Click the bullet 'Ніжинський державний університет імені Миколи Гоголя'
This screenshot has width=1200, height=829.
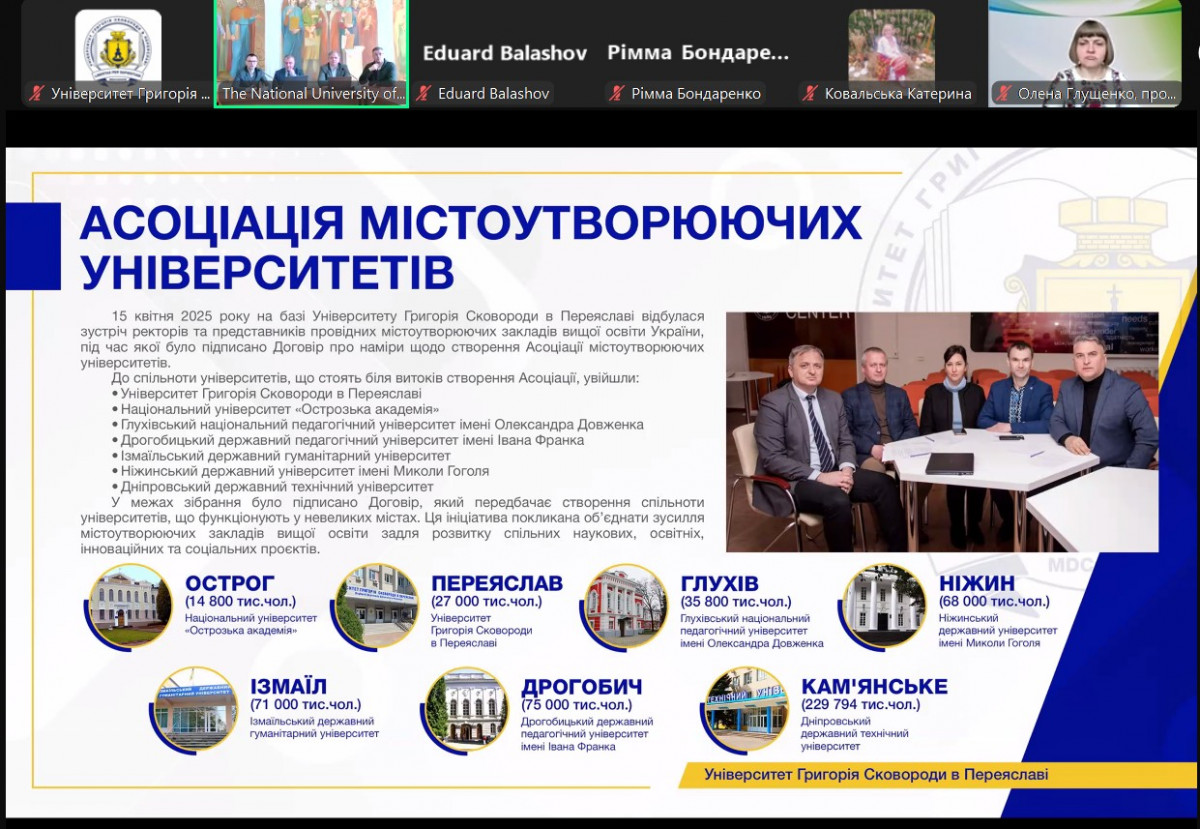[300, 471]
